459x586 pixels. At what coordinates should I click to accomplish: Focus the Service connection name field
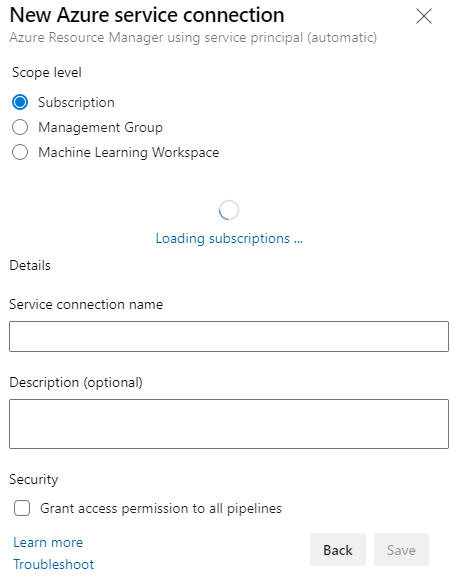point(229,336)
